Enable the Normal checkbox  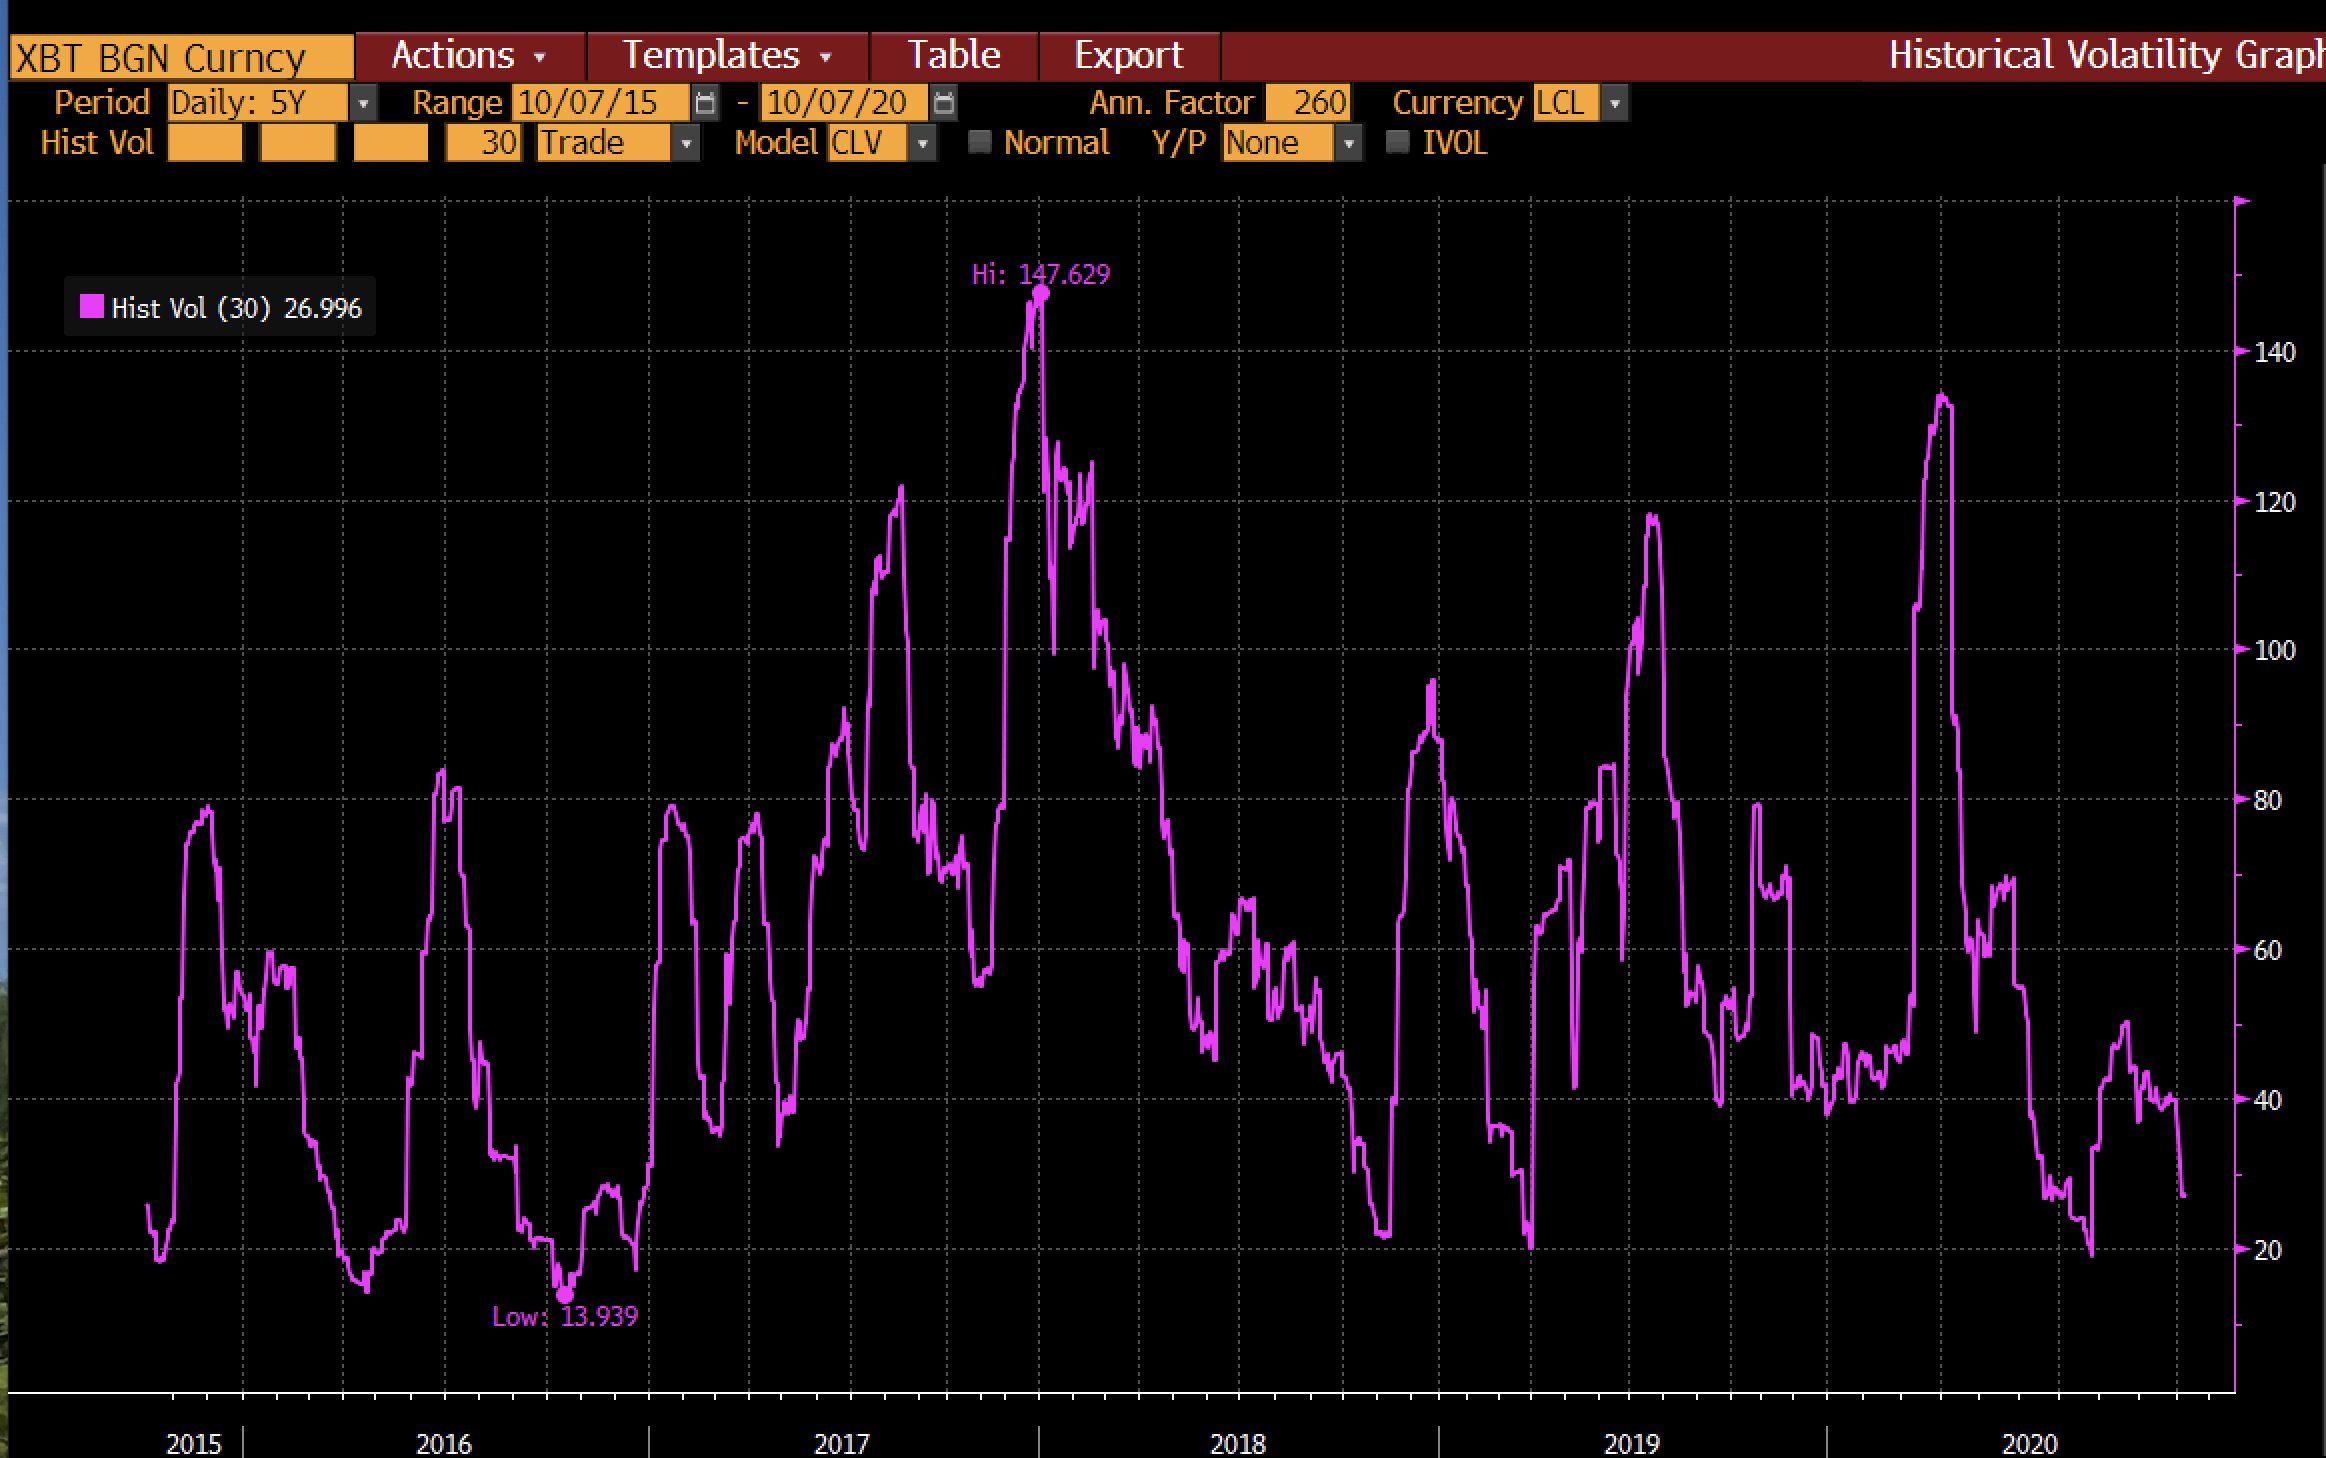(x=981, y=143)
